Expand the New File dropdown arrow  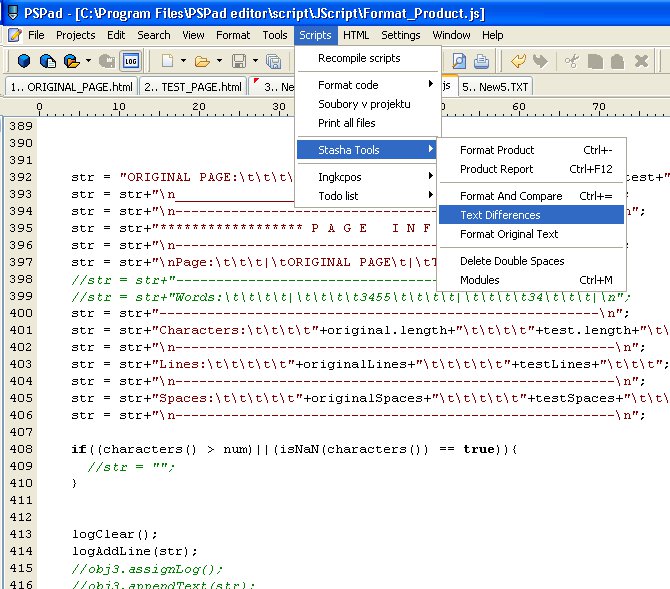pyautogui.click(x=183, y=61)
